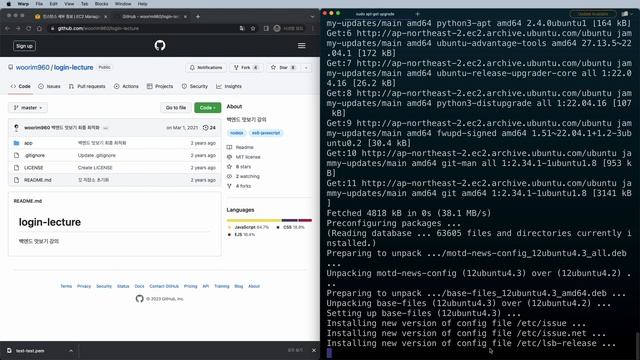Open the footer Contact GitHub link
This screenshot has width=640, height=360.
click(164, 286)
